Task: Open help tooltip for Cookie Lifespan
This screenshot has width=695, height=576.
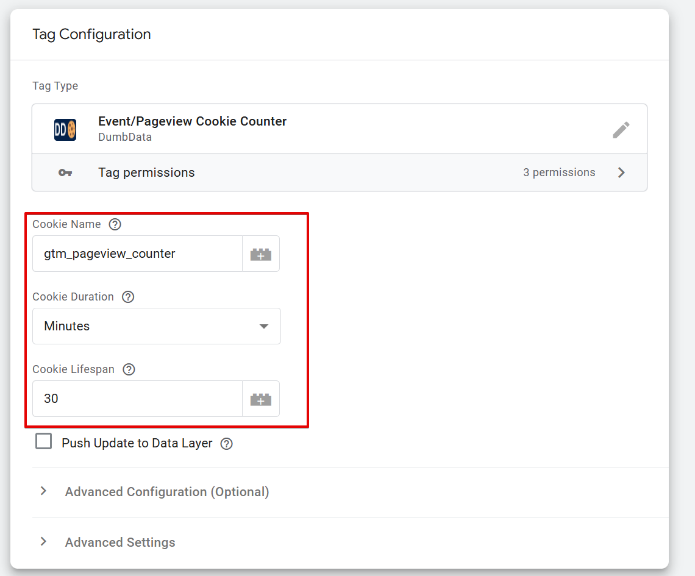Action: [129, 369]
